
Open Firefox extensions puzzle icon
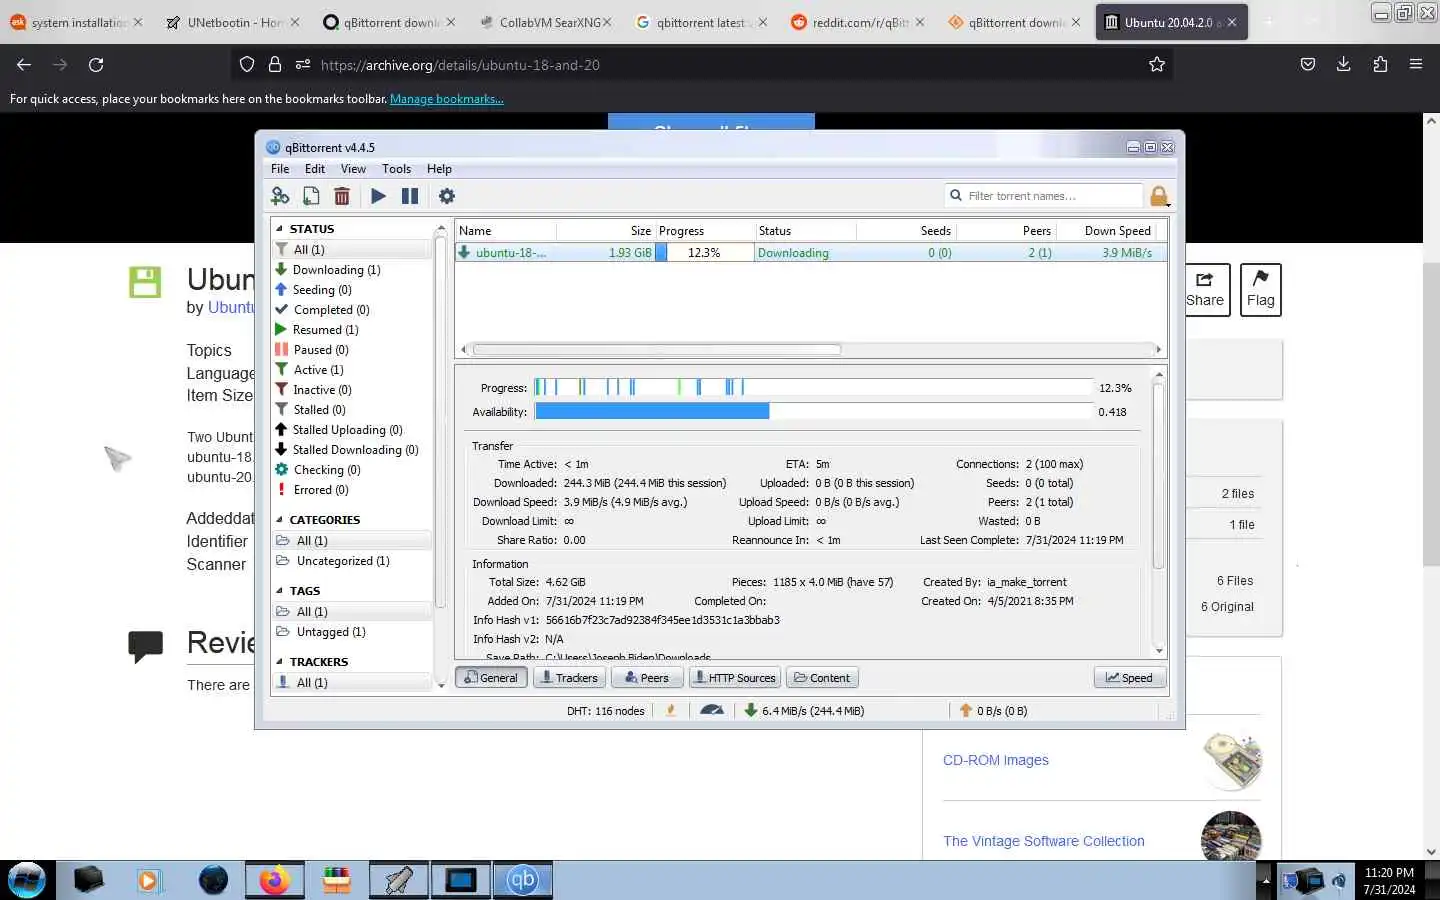(x=1380, y=65)
